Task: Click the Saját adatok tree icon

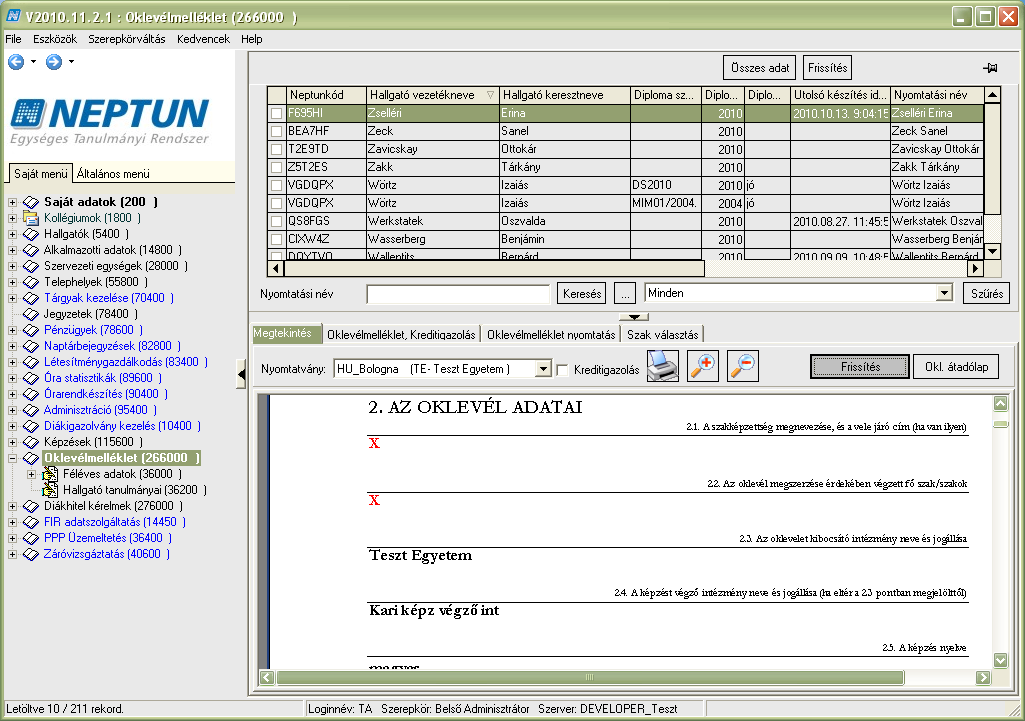Action: (x=31, y=202)
